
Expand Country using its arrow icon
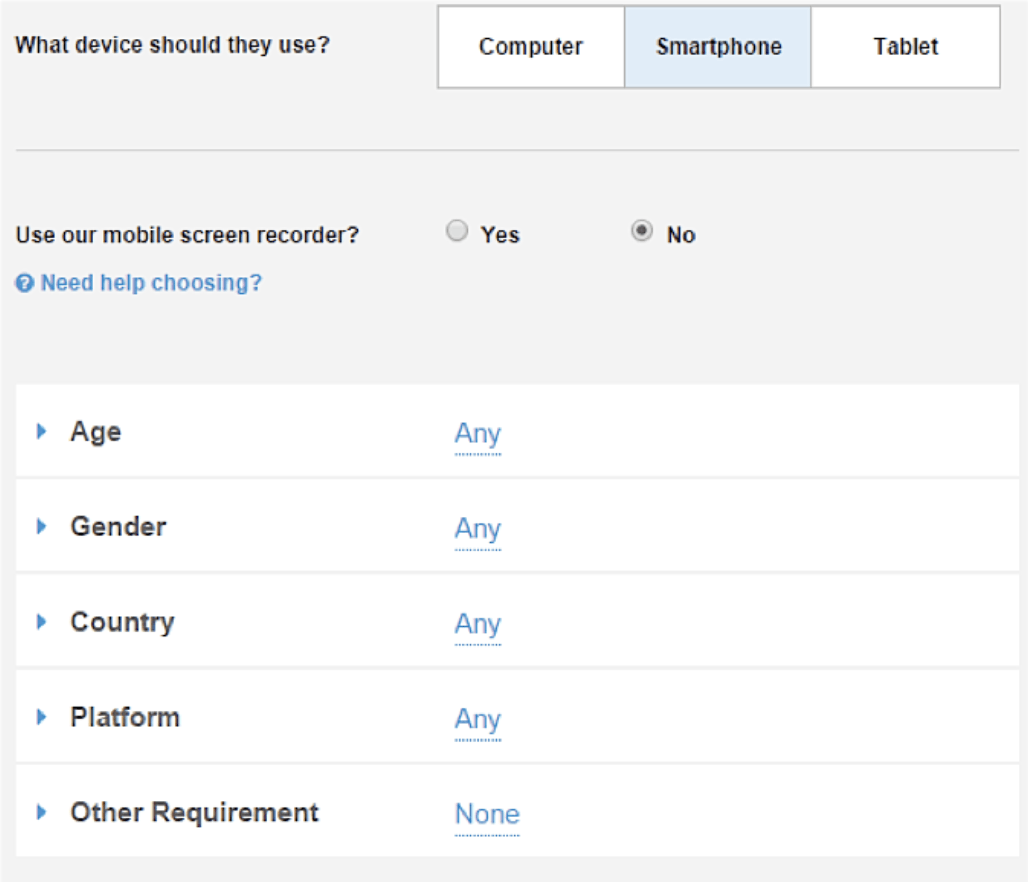[42, 621]
